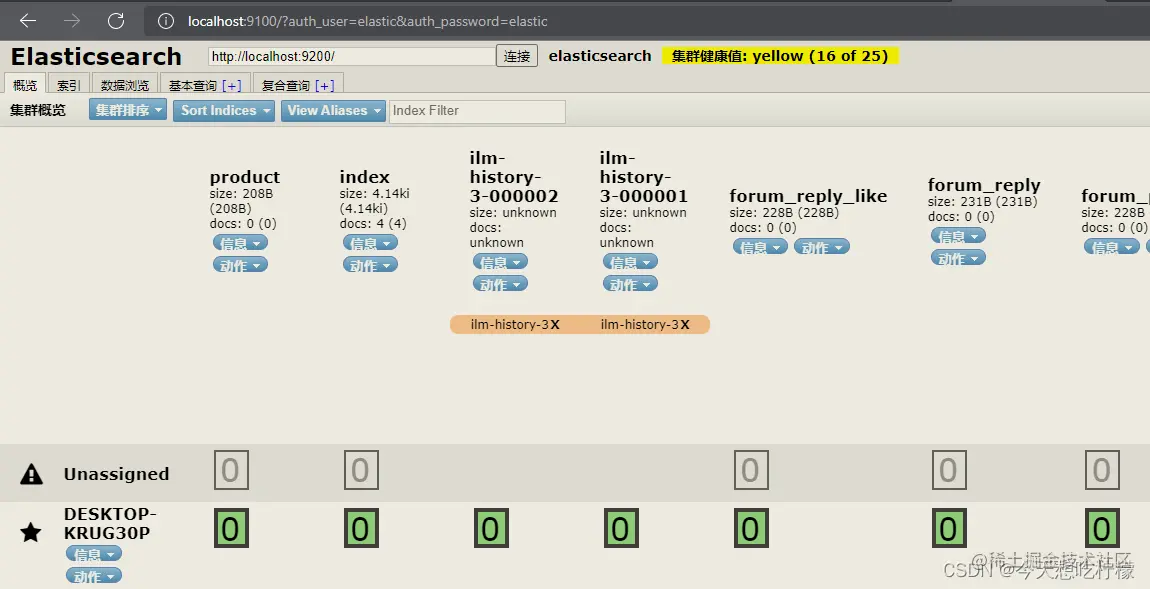
Task: Open 信息 menu for DESKTOP-KRUG30P node
Action: (x=93, y=554)
